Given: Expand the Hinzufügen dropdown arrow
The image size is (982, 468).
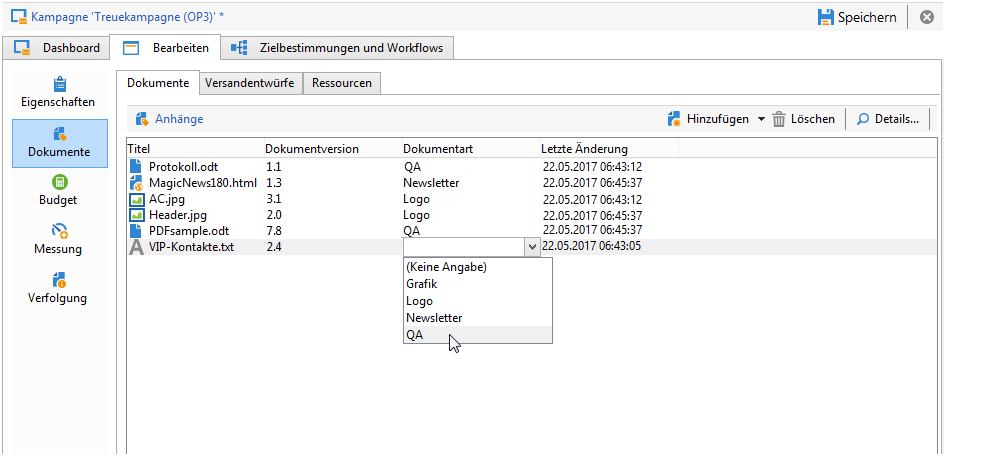Looking at the screenshot, I should click(x=761, y=119).
